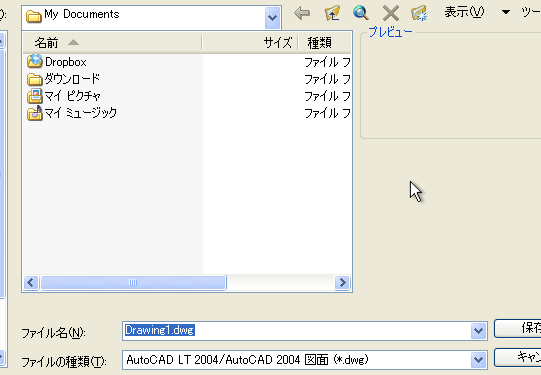Go up one folder level icon

pyautogui.click(x=332, y=13)
